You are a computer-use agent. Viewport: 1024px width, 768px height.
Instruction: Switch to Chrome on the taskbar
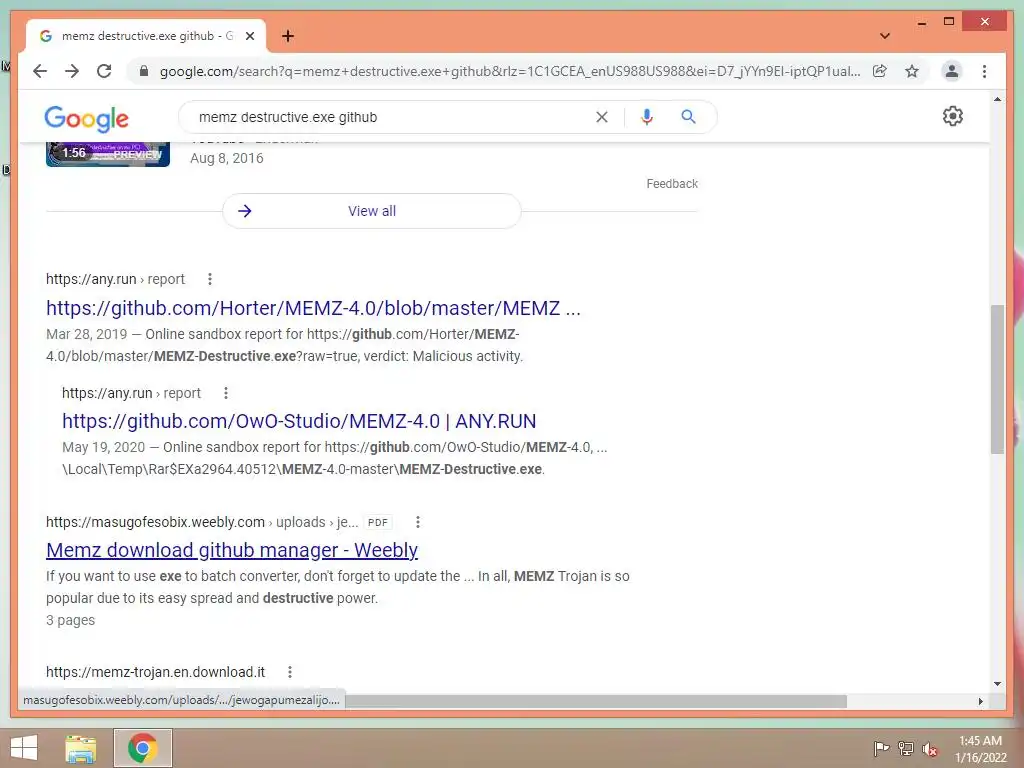click(142, 748)
